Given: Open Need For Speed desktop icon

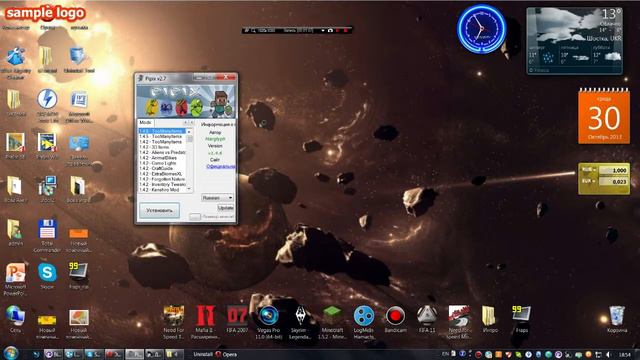Looking at the screenshot, I should point(174,322).
